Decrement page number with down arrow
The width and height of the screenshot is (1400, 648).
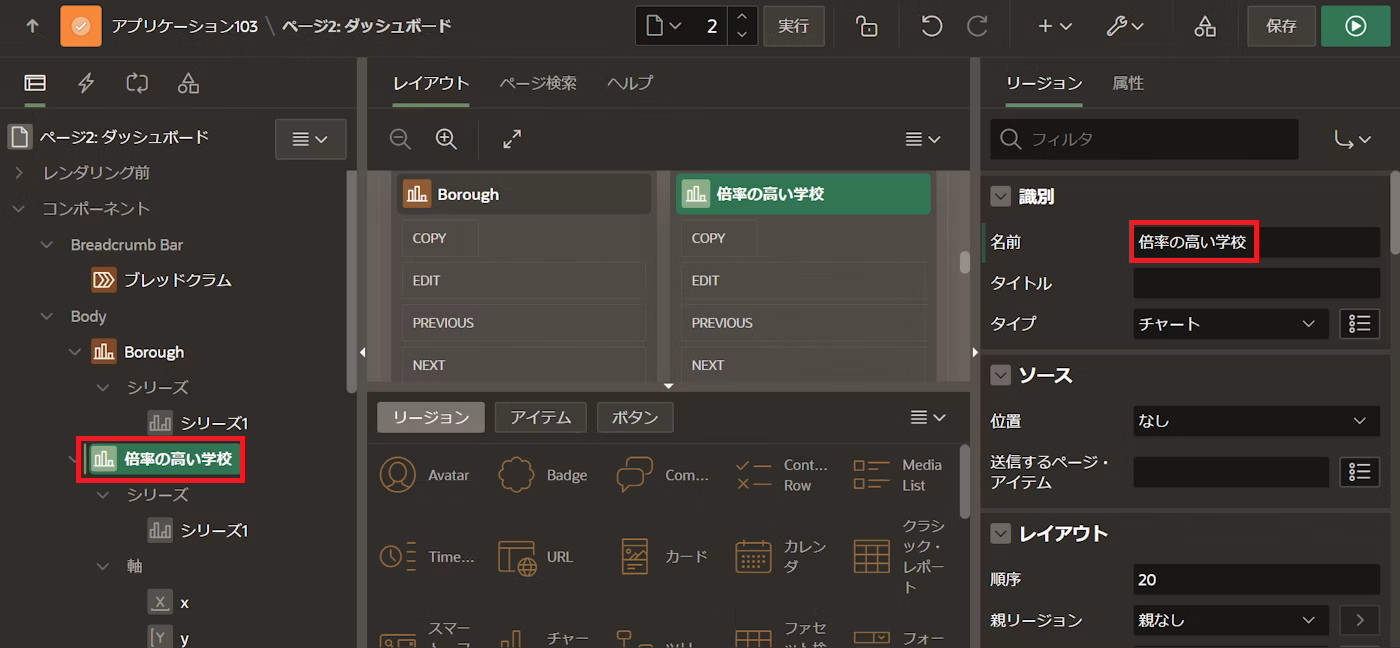tap(741, 35)
